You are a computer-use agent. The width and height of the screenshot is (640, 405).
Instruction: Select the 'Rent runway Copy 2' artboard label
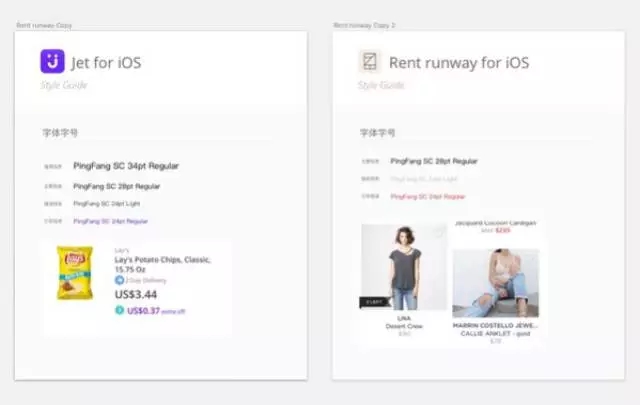(x=364, y=24)
